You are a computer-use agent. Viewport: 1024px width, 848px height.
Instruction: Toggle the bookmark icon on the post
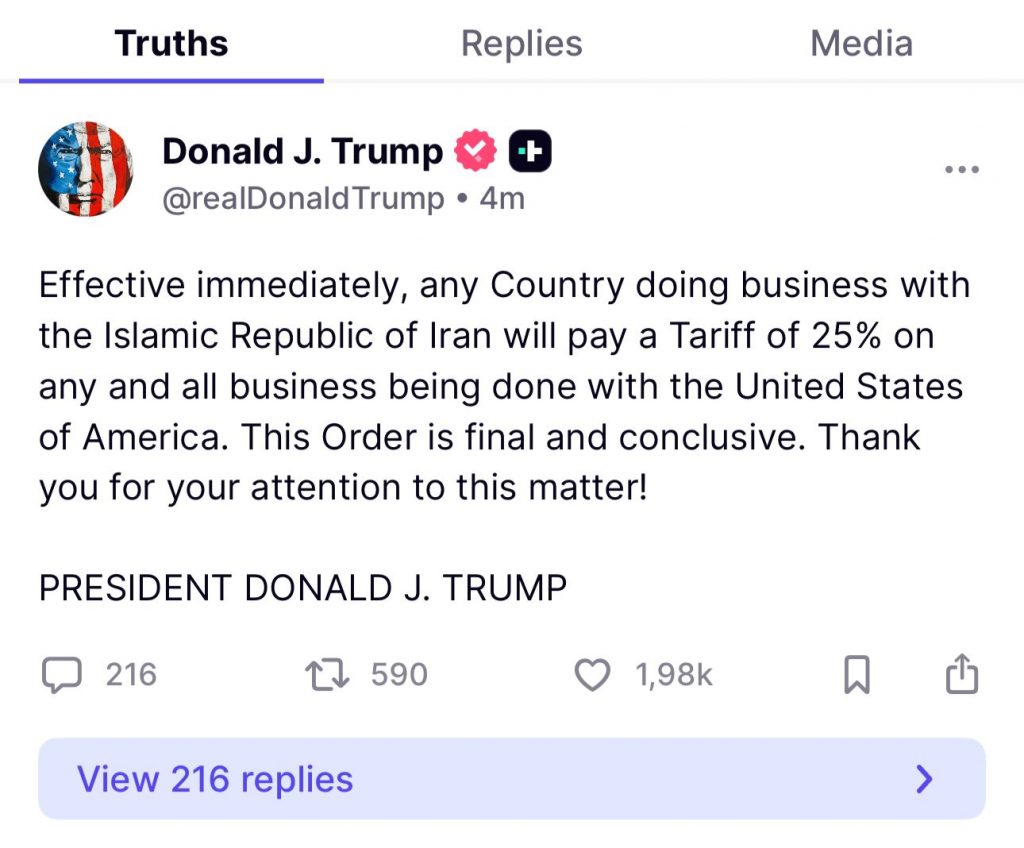857,675
